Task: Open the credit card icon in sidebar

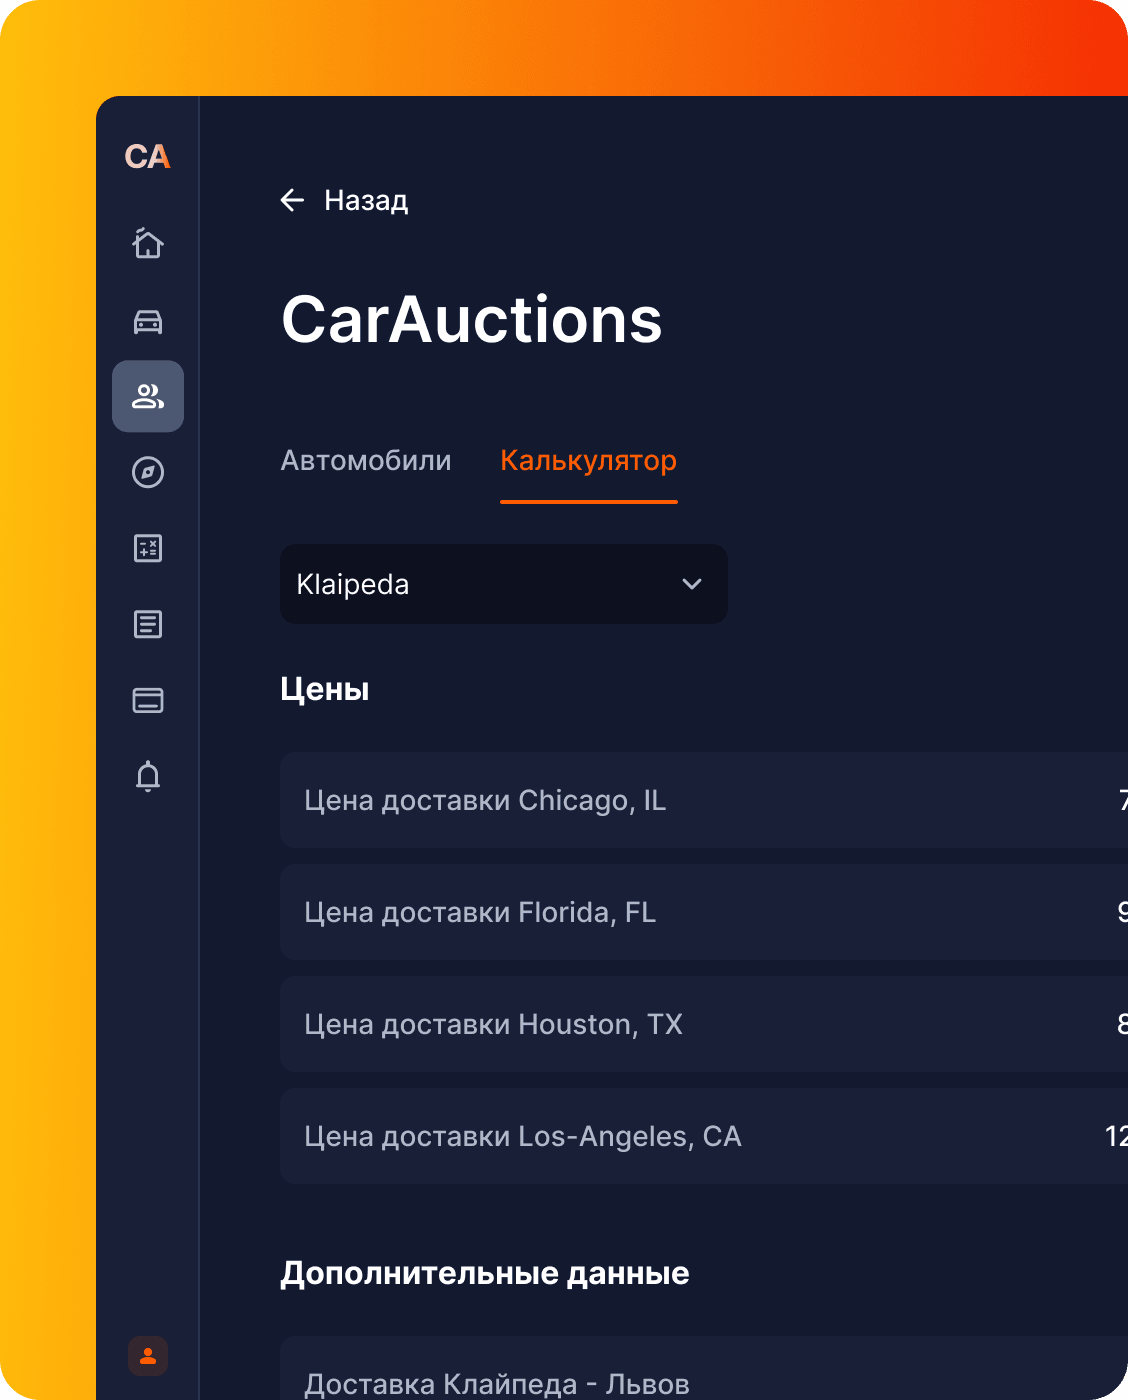Action: coord(148,700)
